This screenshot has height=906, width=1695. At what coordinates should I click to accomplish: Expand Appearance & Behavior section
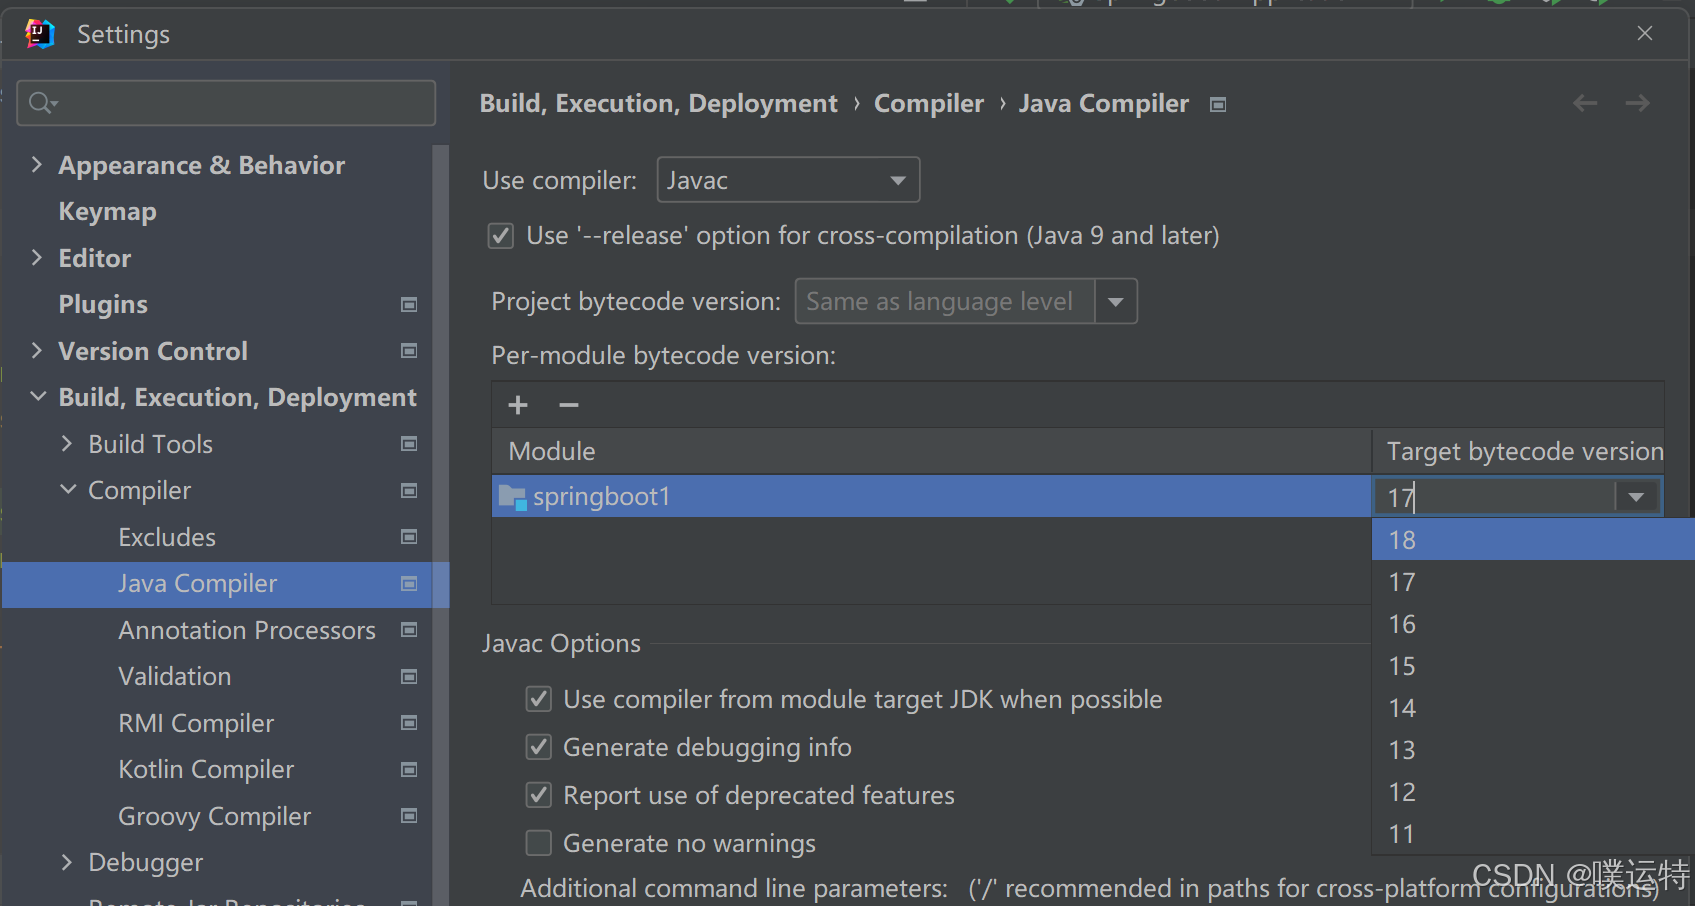37,165
